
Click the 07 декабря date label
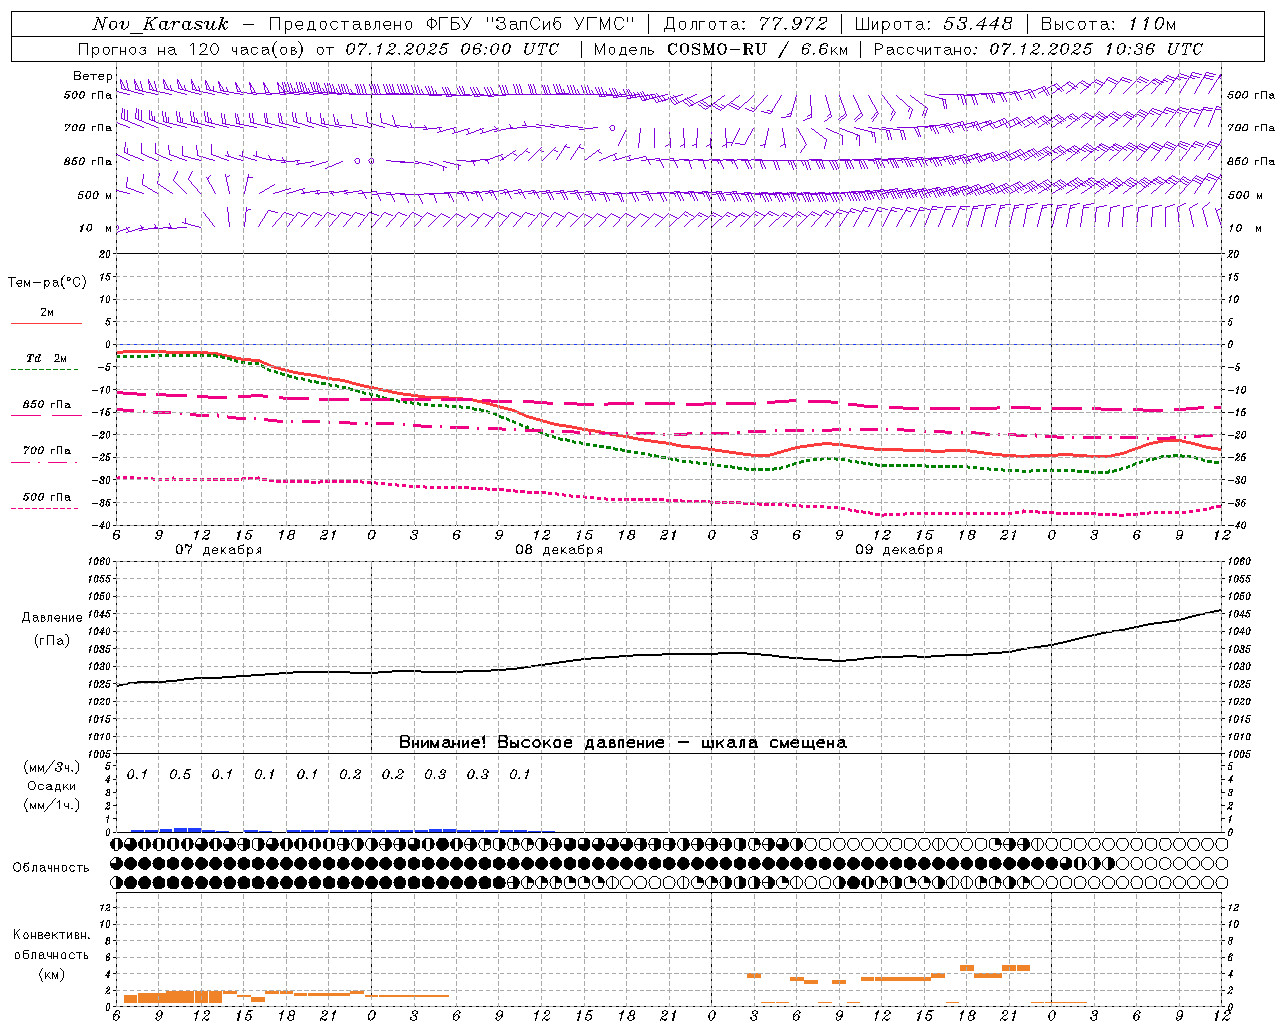click(219, 550)
